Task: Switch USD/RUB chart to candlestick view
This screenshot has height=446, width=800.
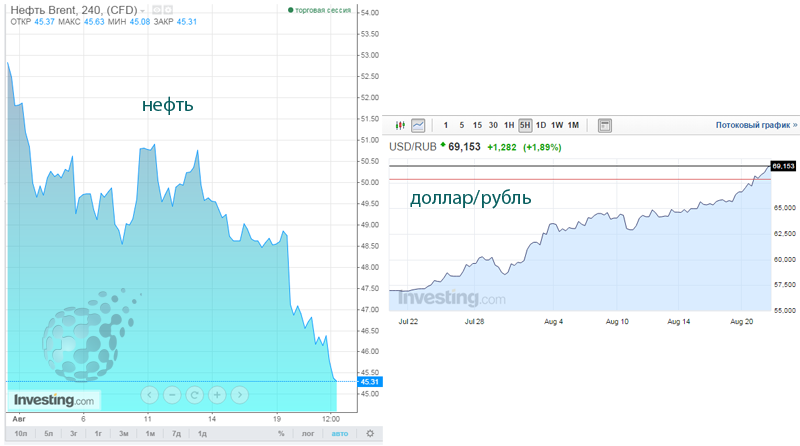Action: (400, 125)
